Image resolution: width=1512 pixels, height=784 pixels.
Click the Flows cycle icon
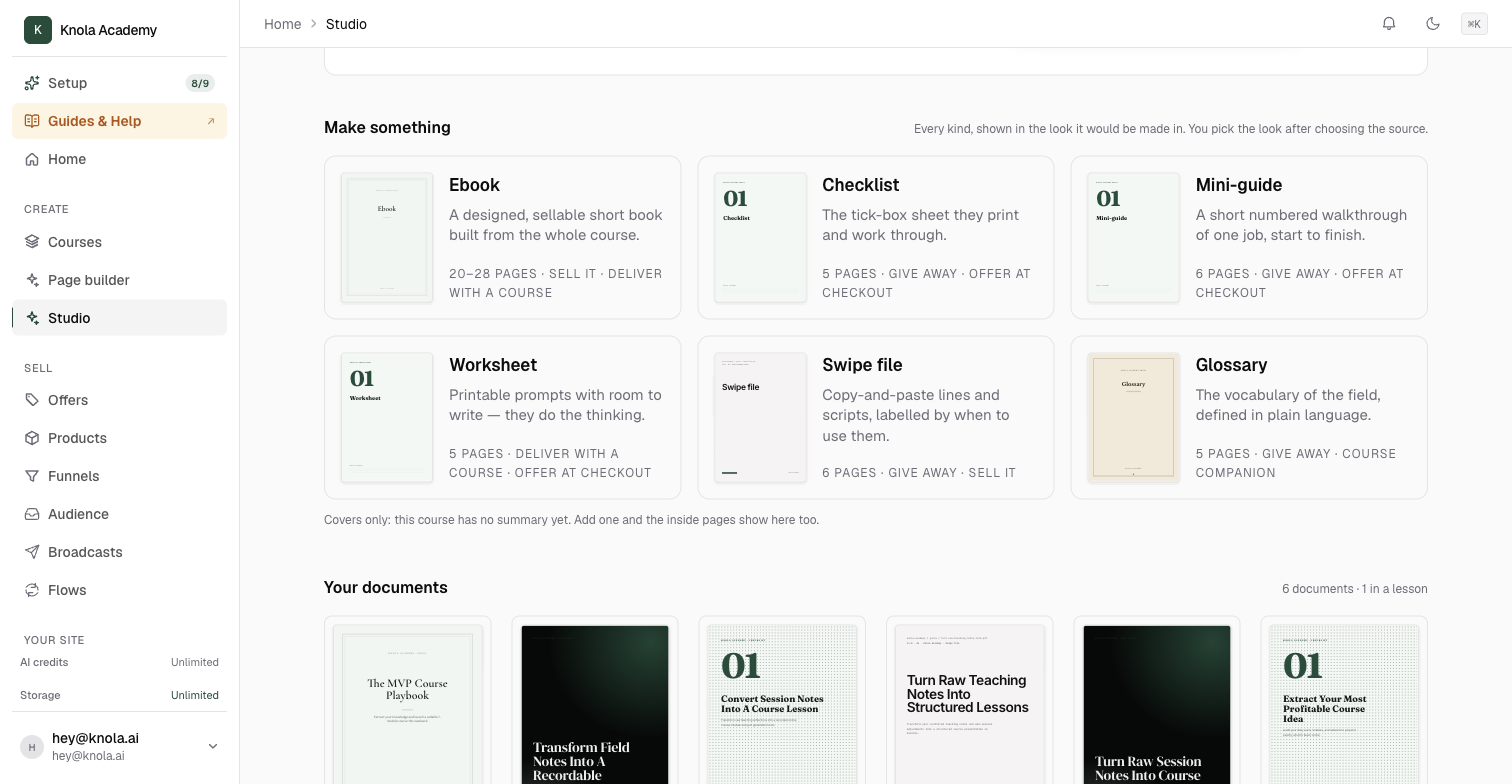pos(32,590)
